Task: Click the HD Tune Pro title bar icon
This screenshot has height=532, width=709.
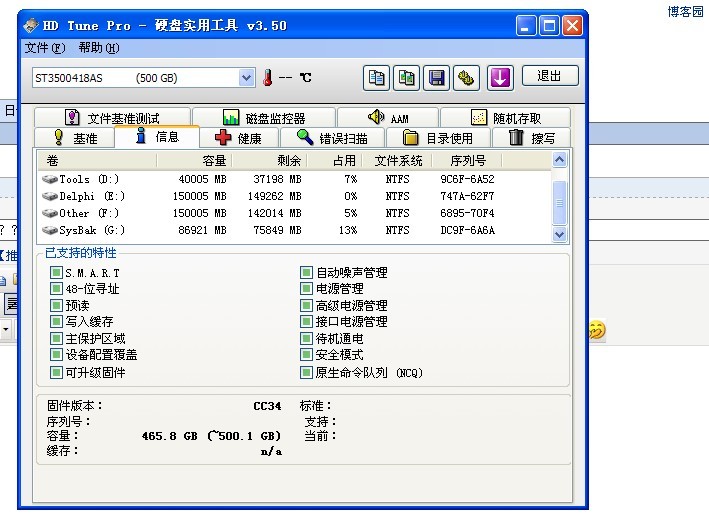Action: [31, 25]
